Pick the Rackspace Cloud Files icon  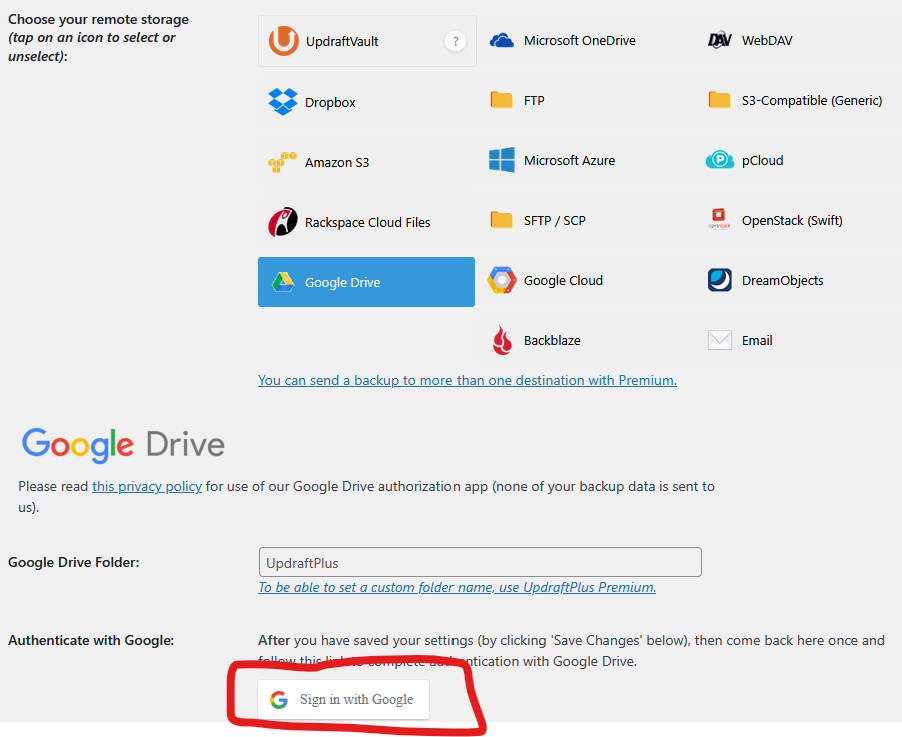[x=283, y=222]
